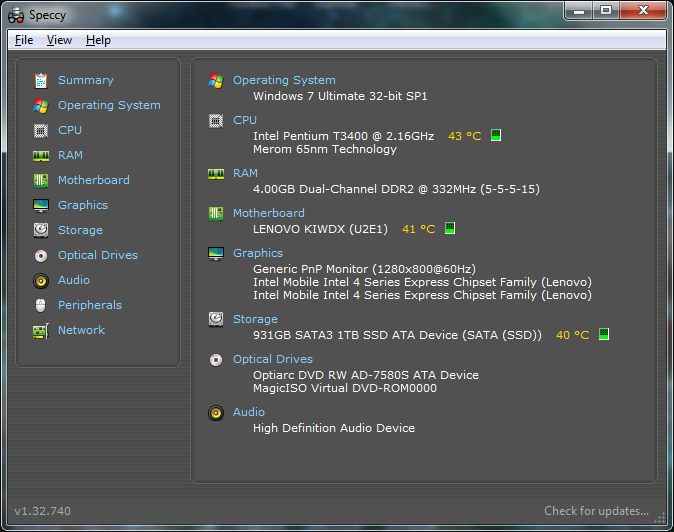Click the RAM stick icon in sidebar
This screenshot has width=674, height=532.
tap(41, 156)
